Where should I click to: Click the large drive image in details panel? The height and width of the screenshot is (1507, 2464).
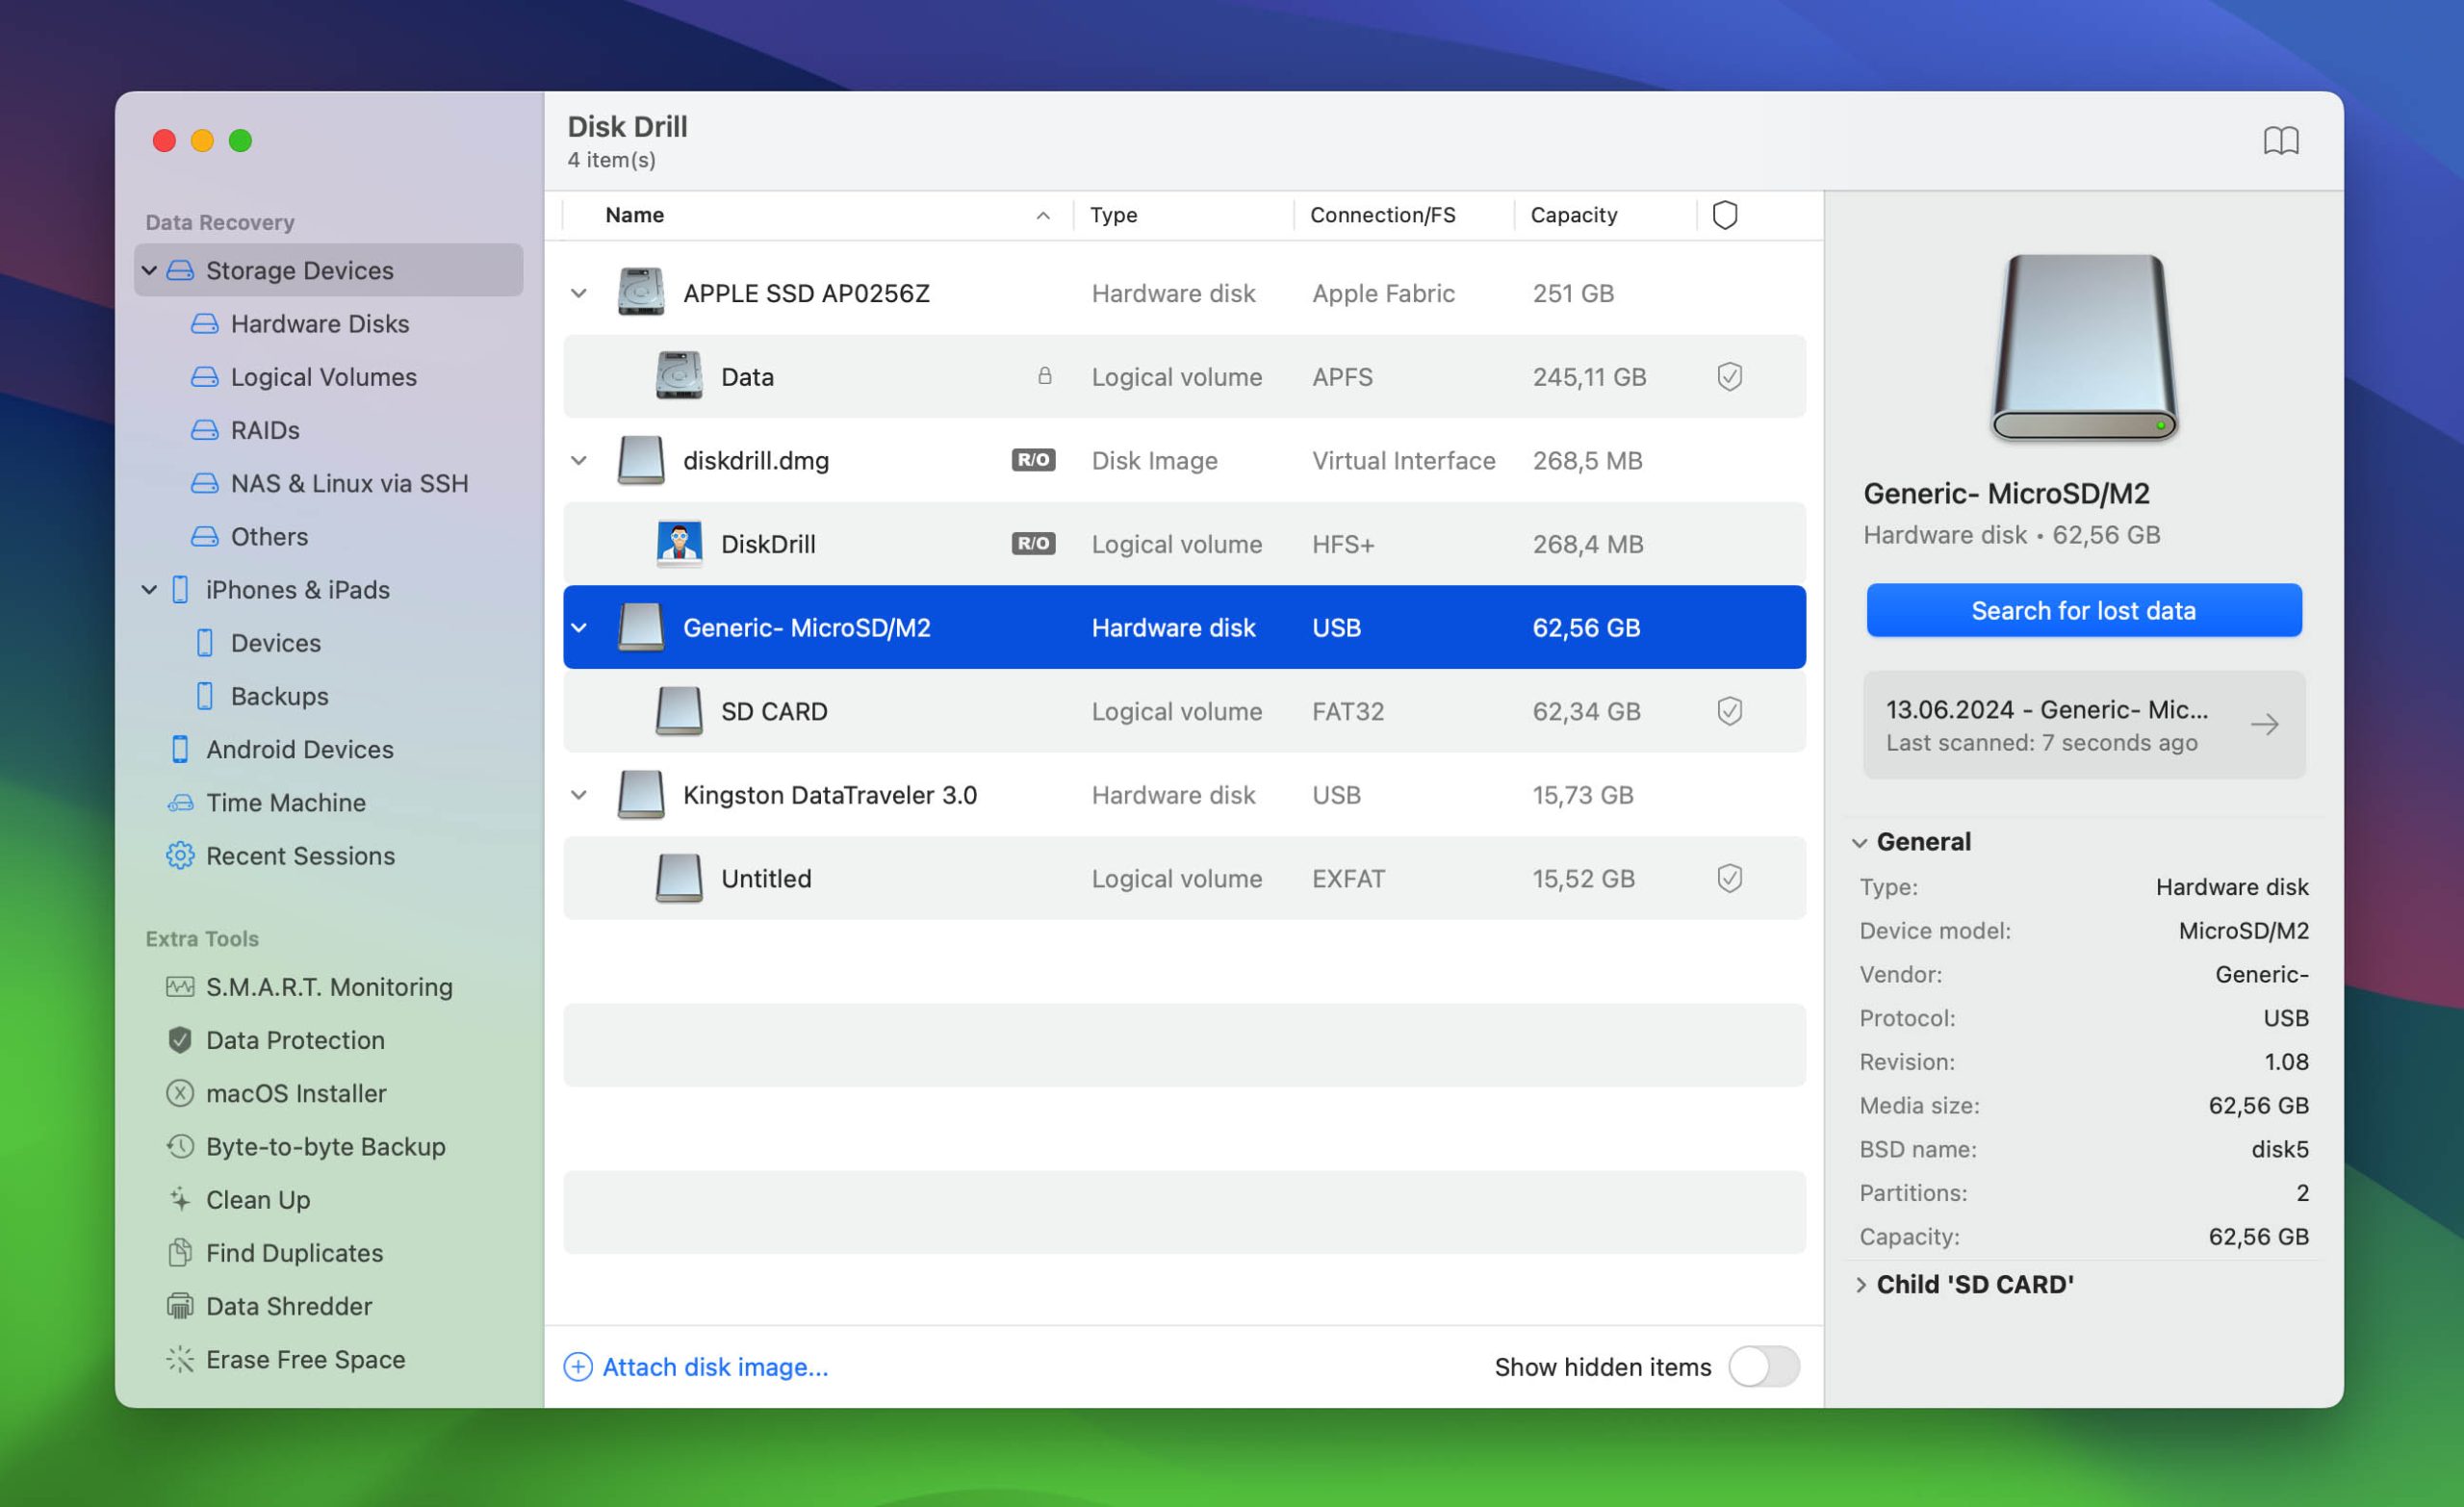2085,347
